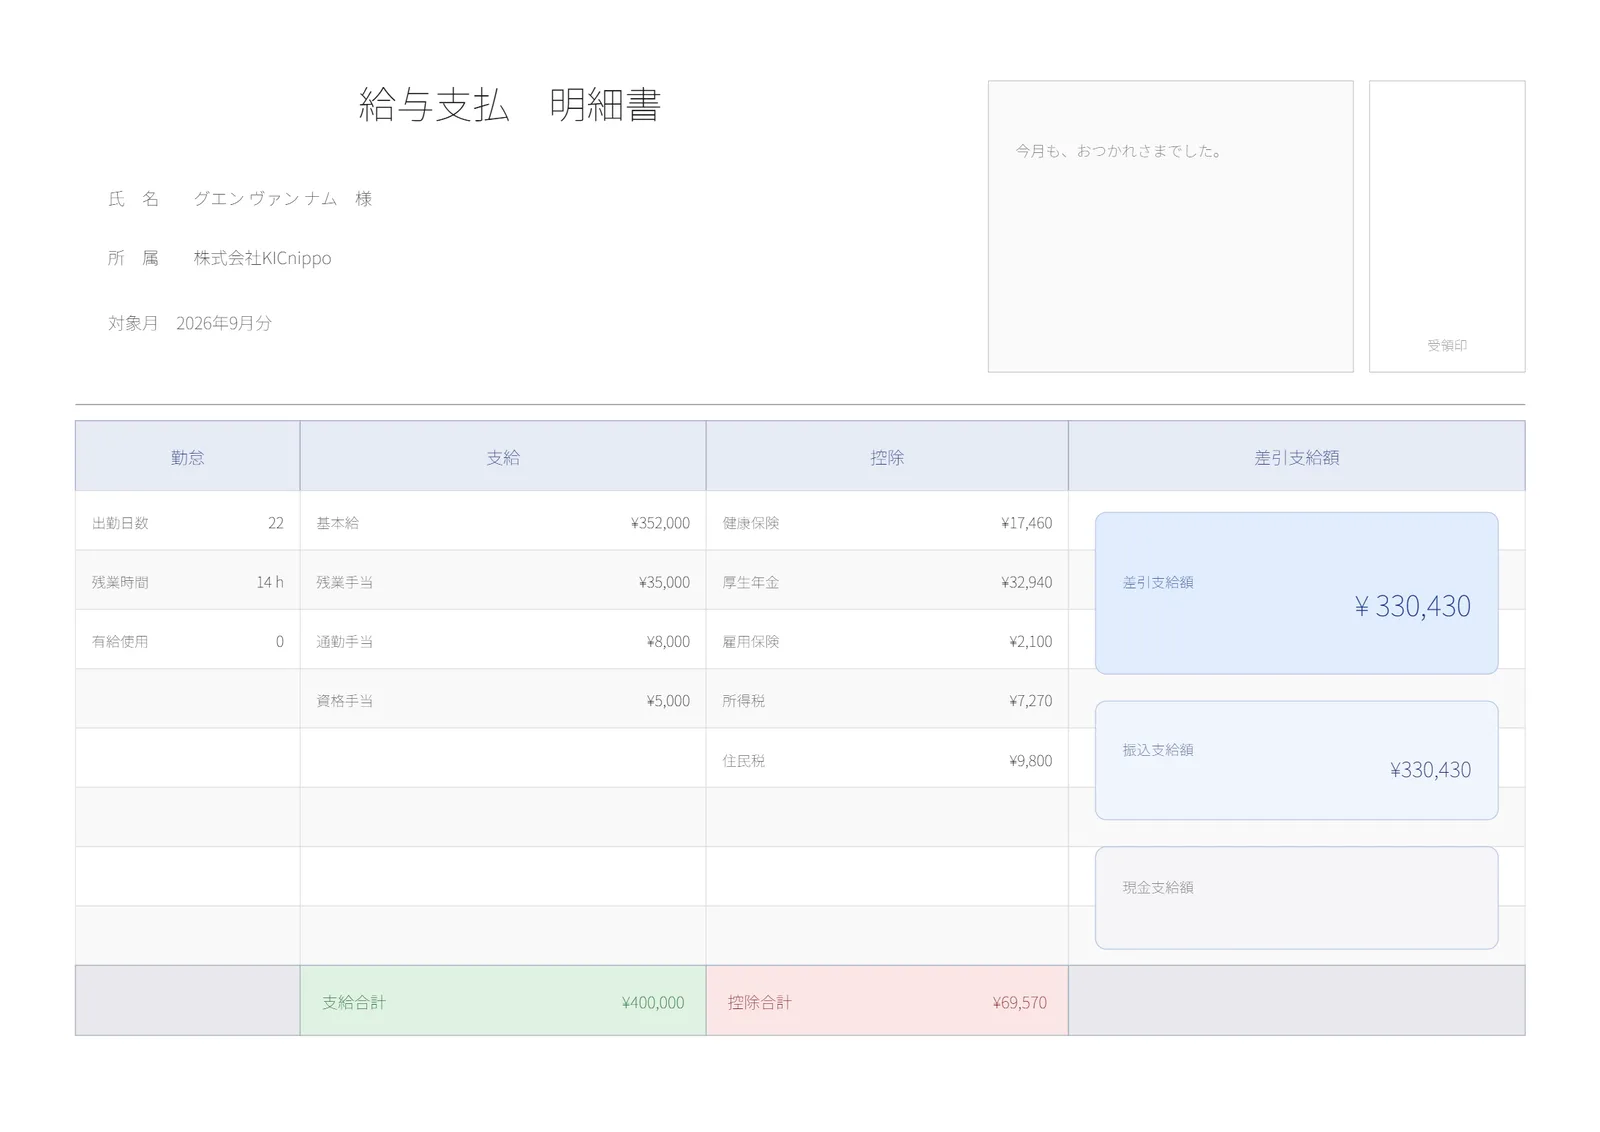1600x1132 pixels.
Task: Select the 振込支給額 amount ¥330,430
Action: 1430,770
